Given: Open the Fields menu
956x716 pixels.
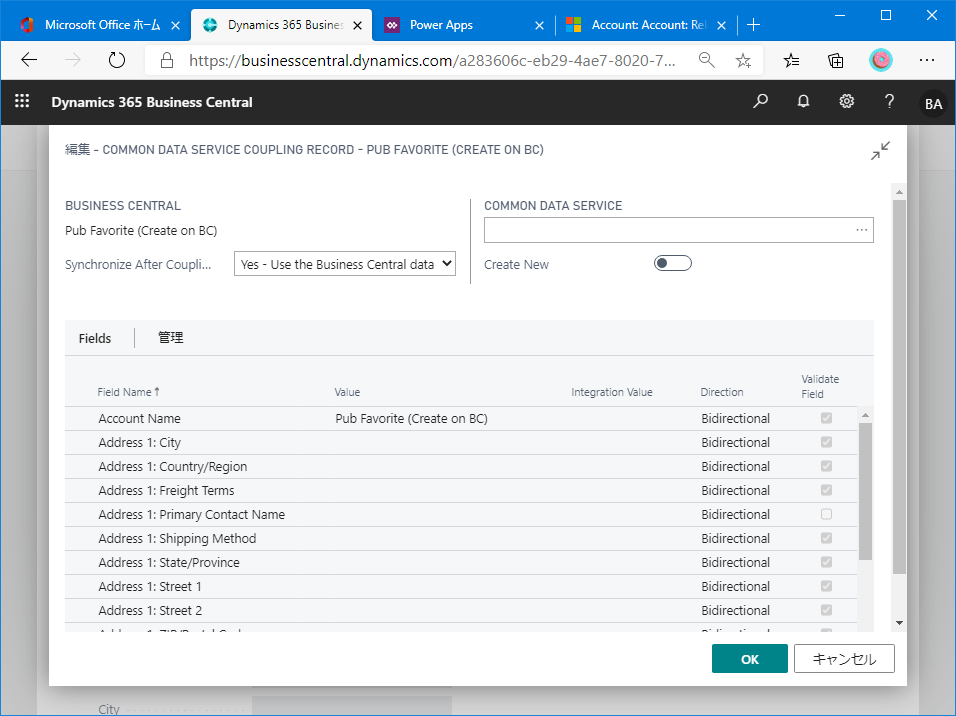Looking at the screenshot, I should click(95, 338).
